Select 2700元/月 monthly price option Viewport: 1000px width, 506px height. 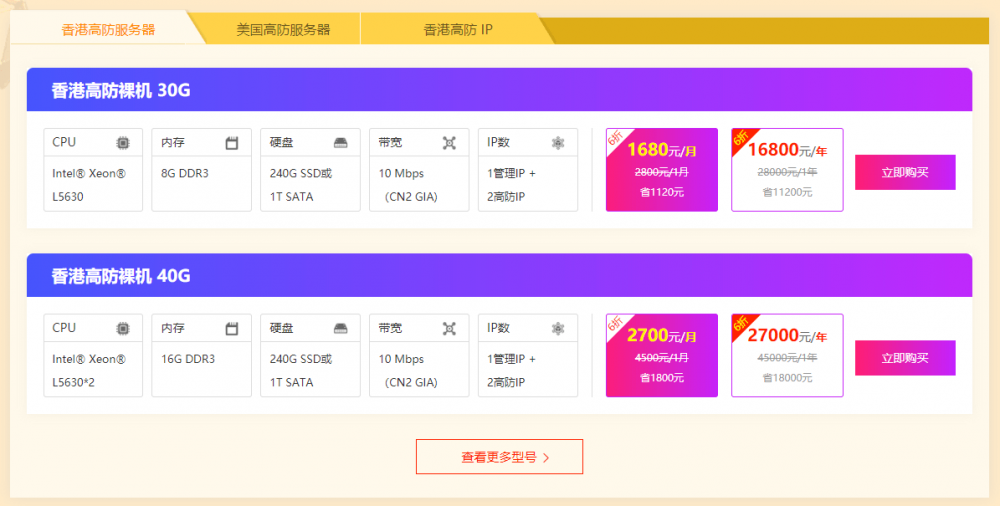[661, 355]
